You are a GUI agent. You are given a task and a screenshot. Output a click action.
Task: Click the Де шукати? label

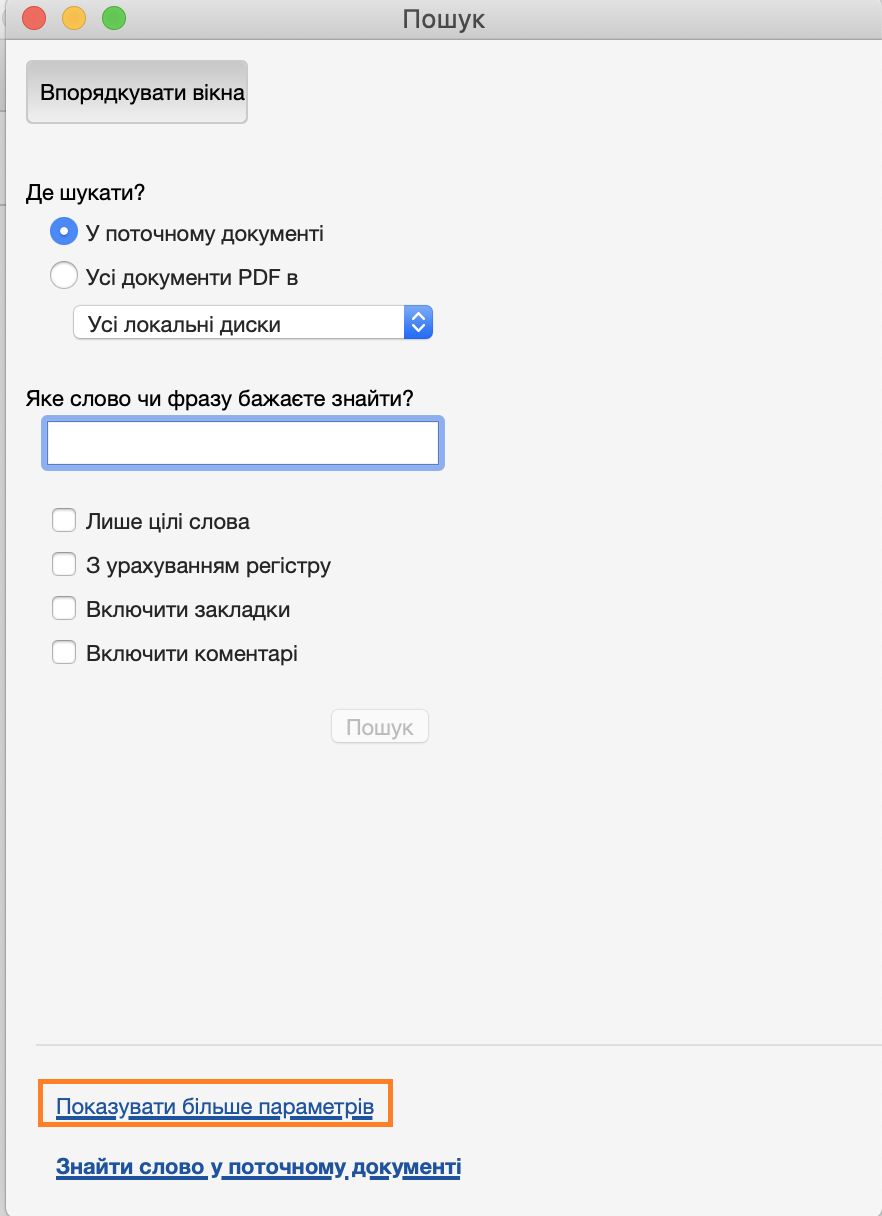point(83,192)
